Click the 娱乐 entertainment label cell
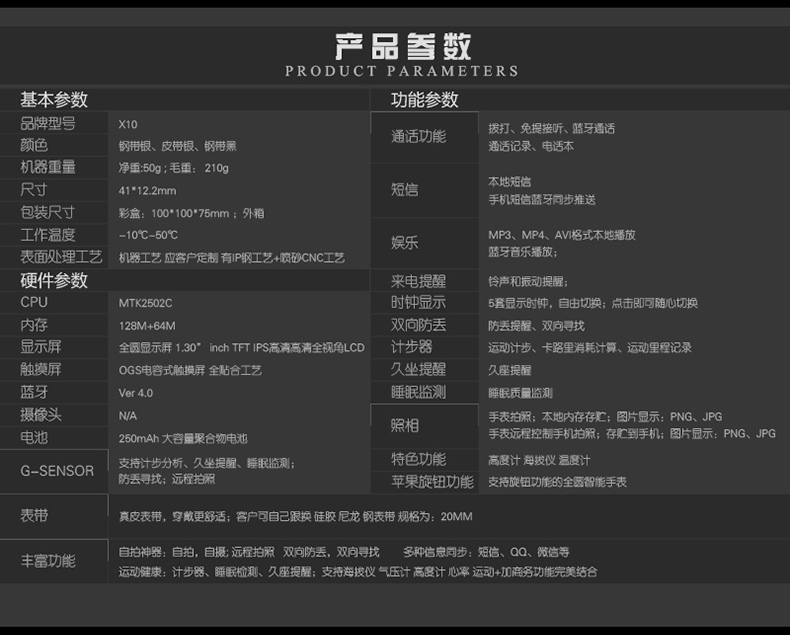This screenshot has height=635, width=790. click(x=405, y=242)
